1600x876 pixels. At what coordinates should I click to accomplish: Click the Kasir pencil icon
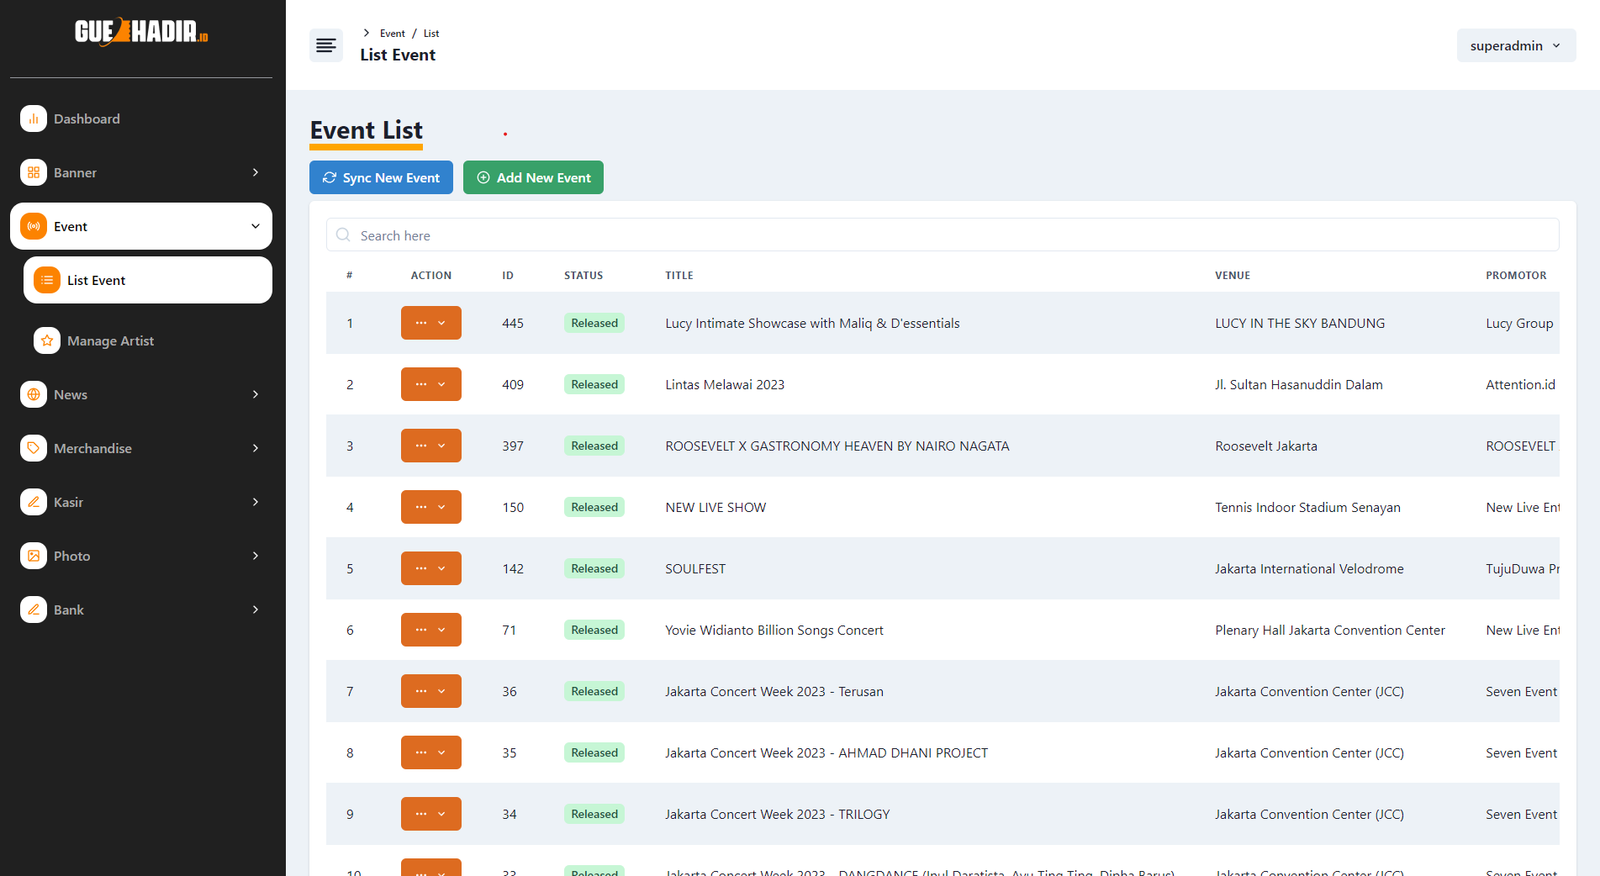coord(33,503)
